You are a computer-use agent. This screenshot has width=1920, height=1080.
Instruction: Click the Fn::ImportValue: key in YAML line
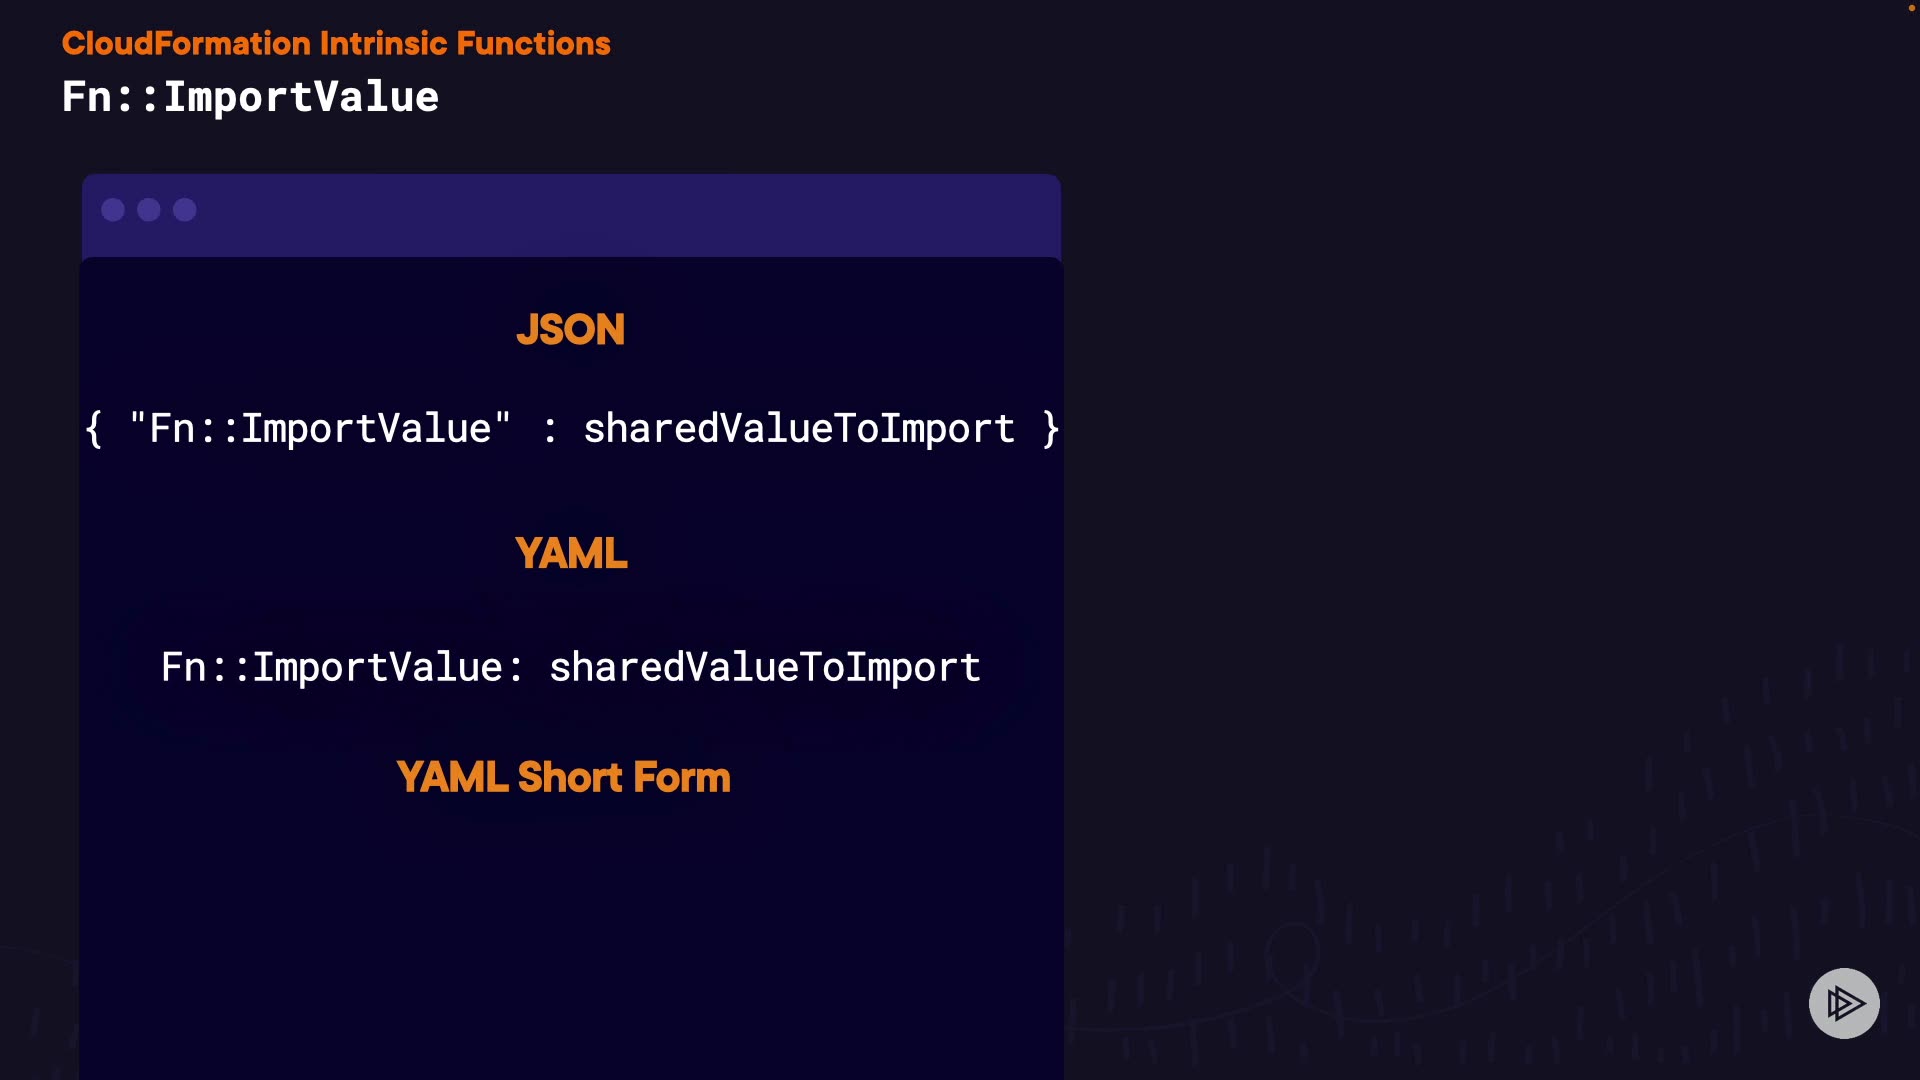tap(342, 668)
